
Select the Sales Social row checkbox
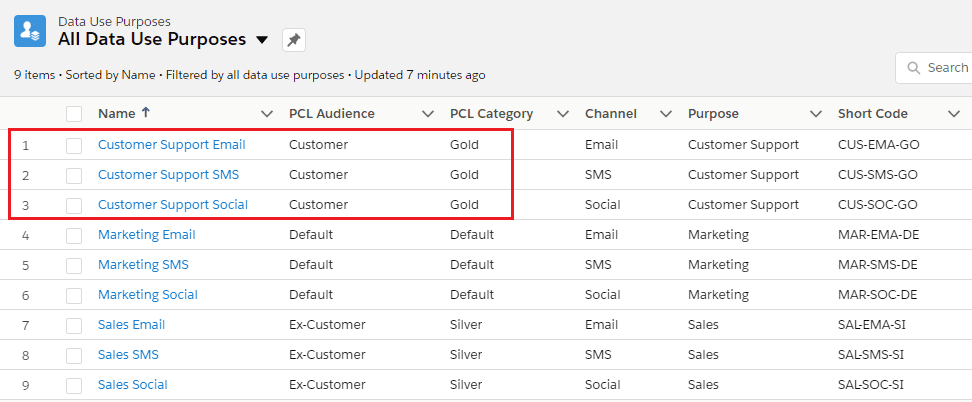pyautogui.click(x=74, y=385)
